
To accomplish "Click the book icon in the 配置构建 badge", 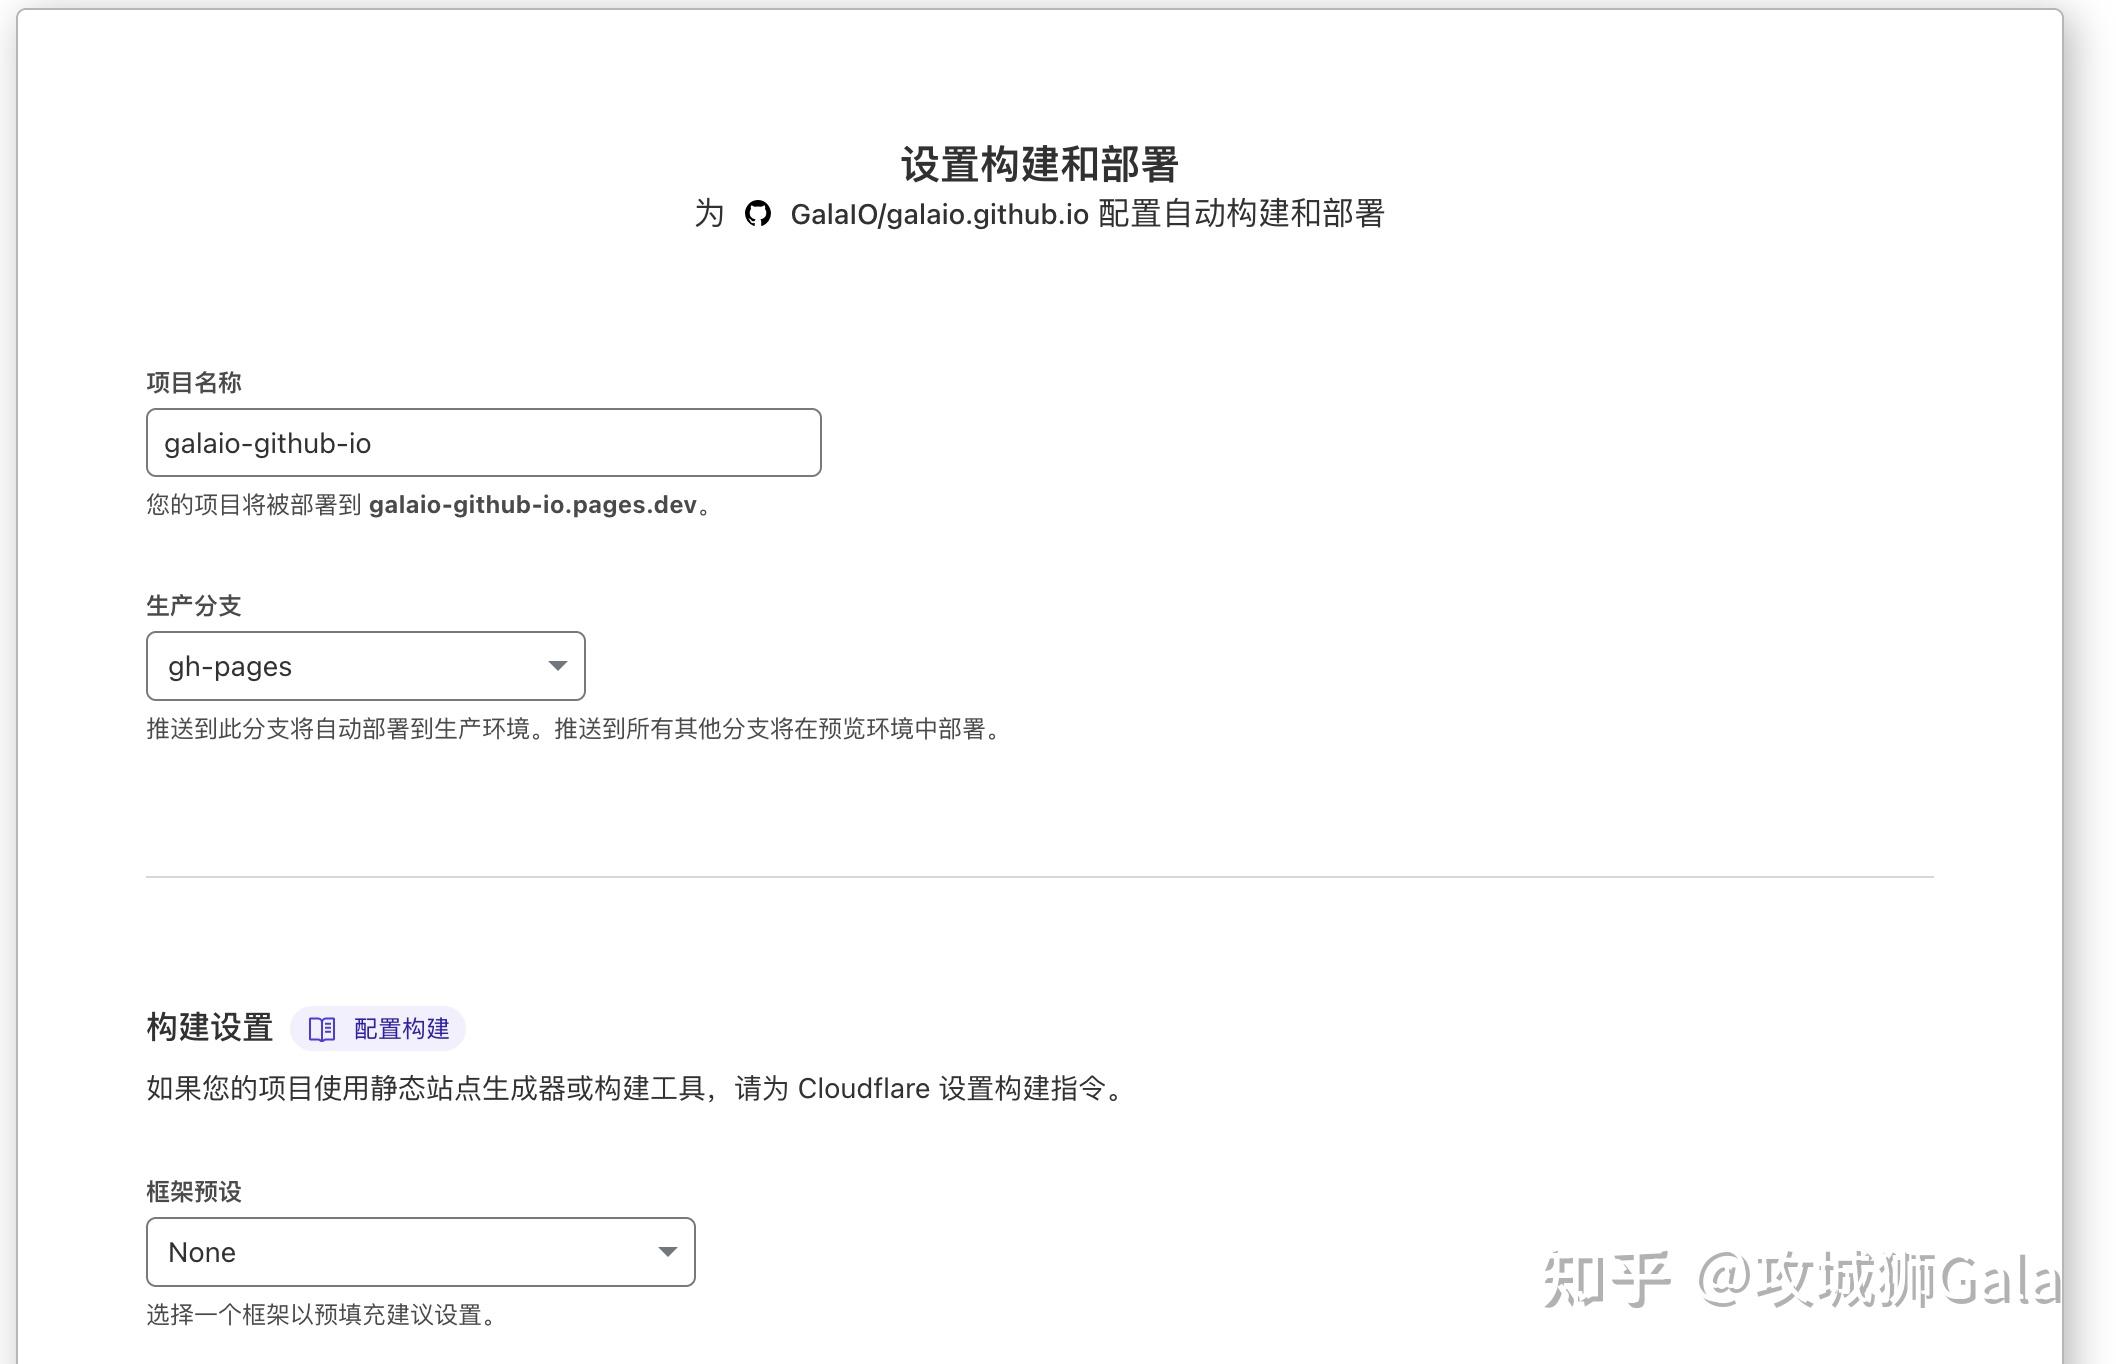I will [320, 1028].
